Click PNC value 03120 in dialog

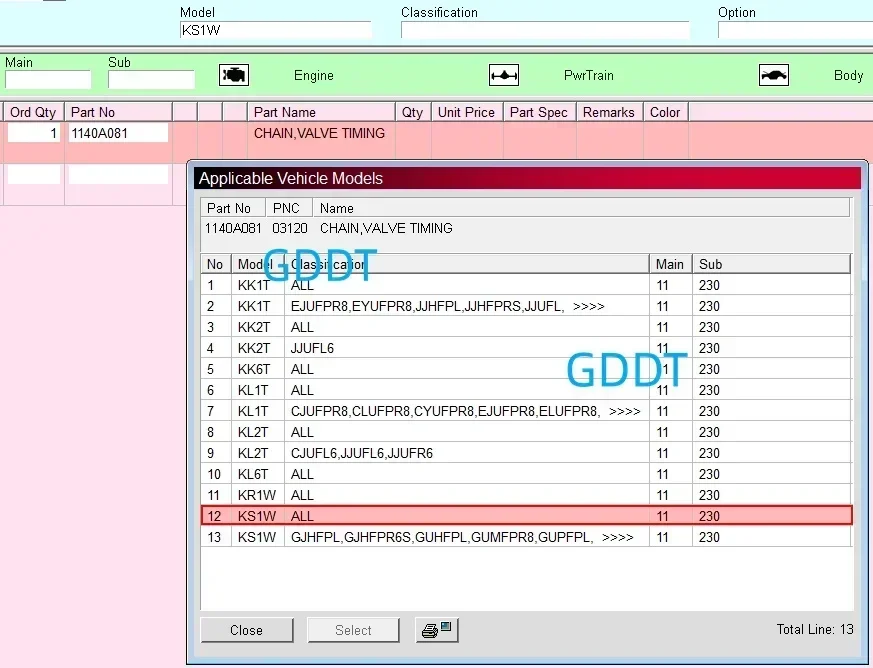click(x=290, y=228)
